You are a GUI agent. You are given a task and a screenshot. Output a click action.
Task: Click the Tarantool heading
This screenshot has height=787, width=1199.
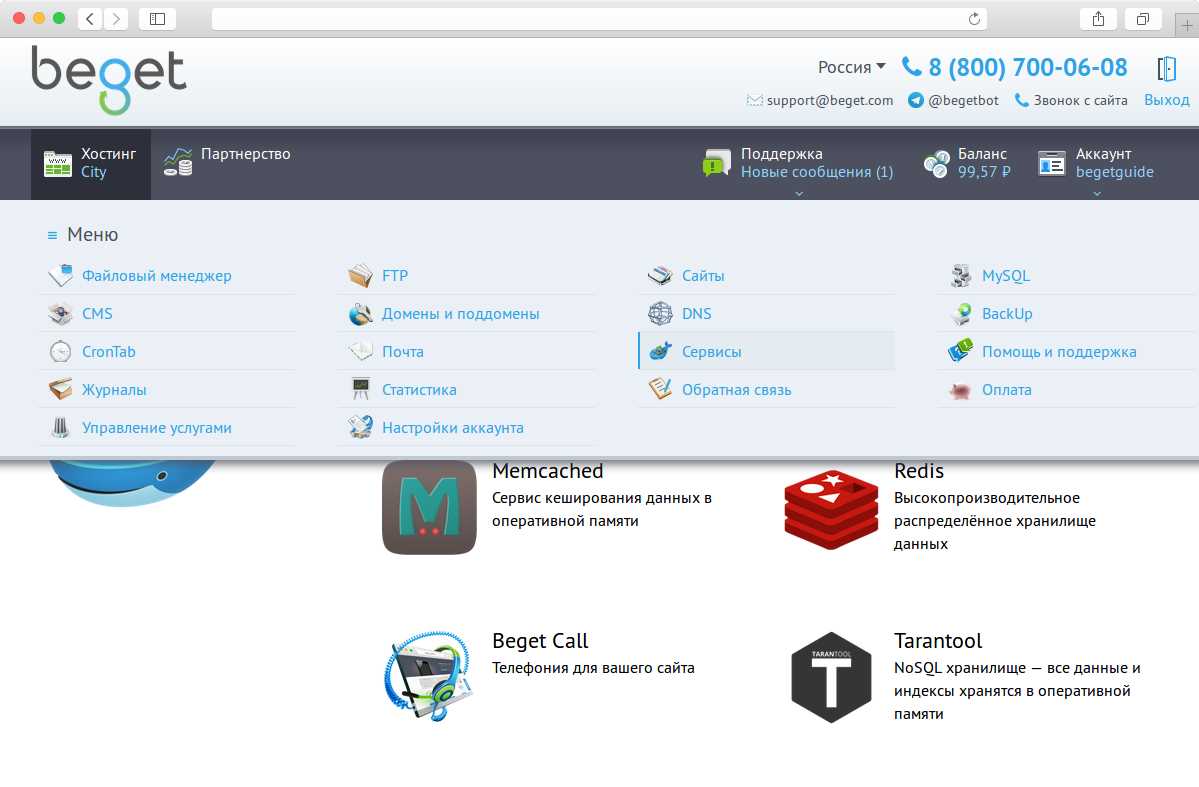937,640
